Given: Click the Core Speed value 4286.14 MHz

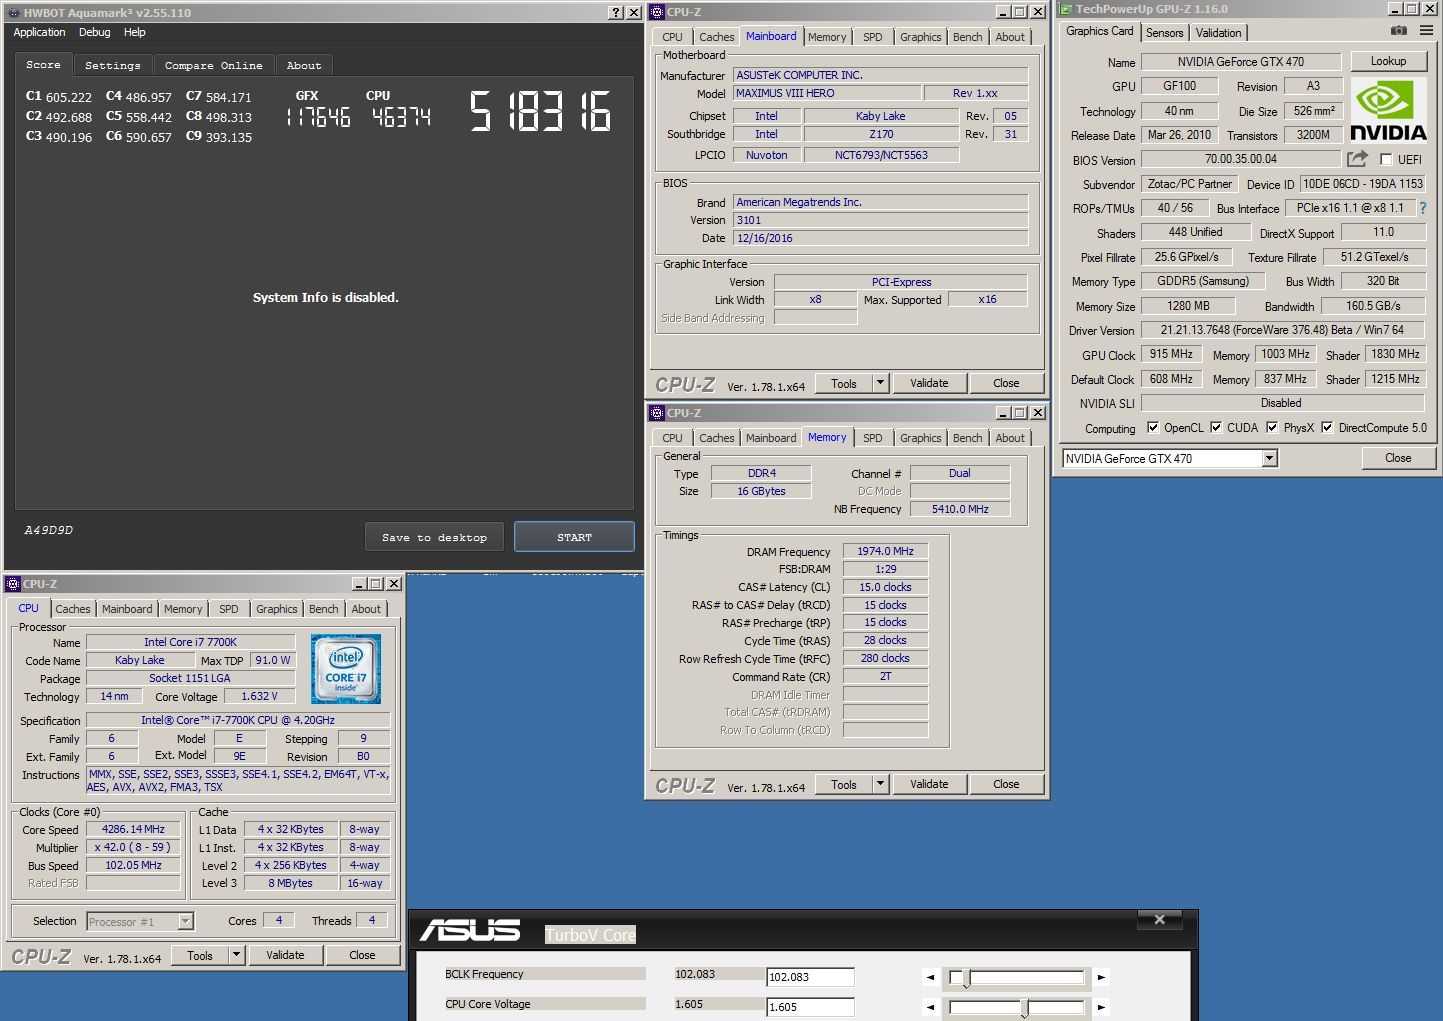Looking at the screenshot, I should click(x=133, y=829).
